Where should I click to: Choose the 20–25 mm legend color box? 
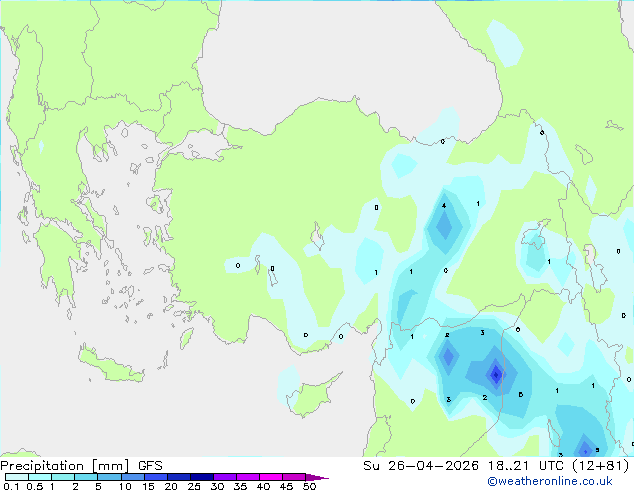tap(179, 477)
